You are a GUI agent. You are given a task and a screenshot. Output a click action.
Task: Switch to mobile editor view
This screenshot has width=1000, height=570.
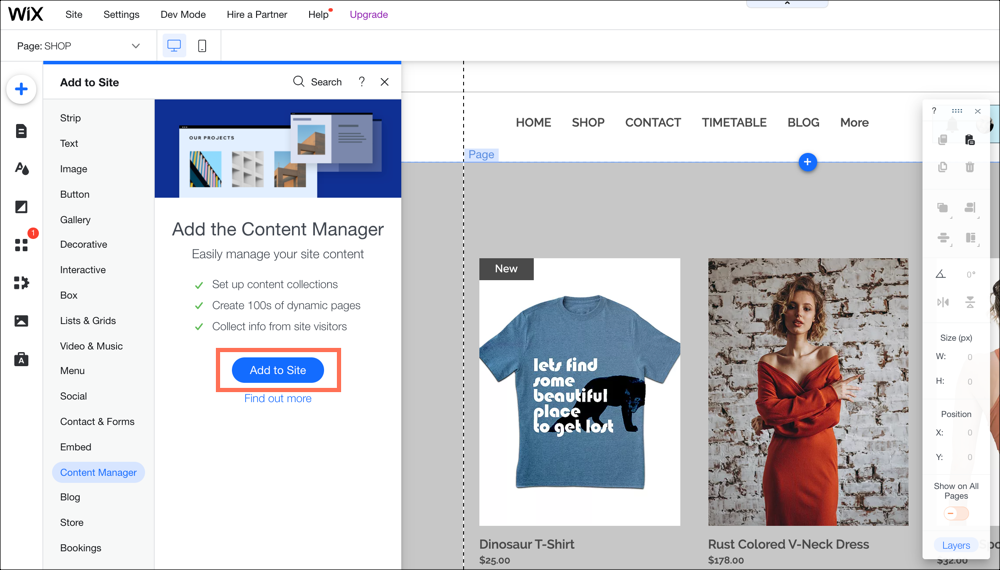coord(202,46)
